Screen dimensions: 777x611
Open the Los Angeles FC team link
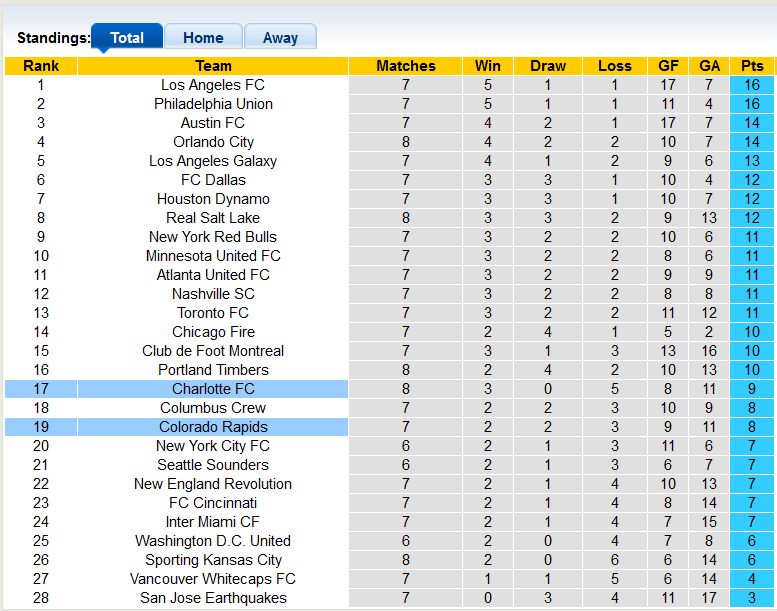[213, 85]
